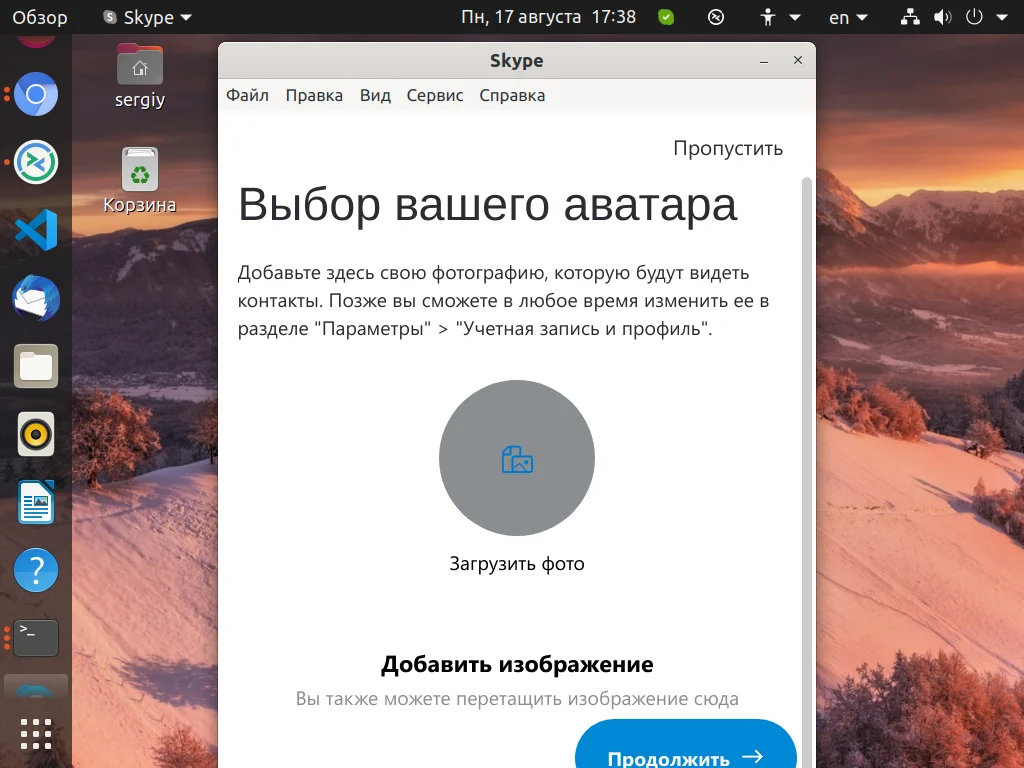1024x768 pixels.
Task: Click Обзор activities button
Action: (x=40, y=18)
